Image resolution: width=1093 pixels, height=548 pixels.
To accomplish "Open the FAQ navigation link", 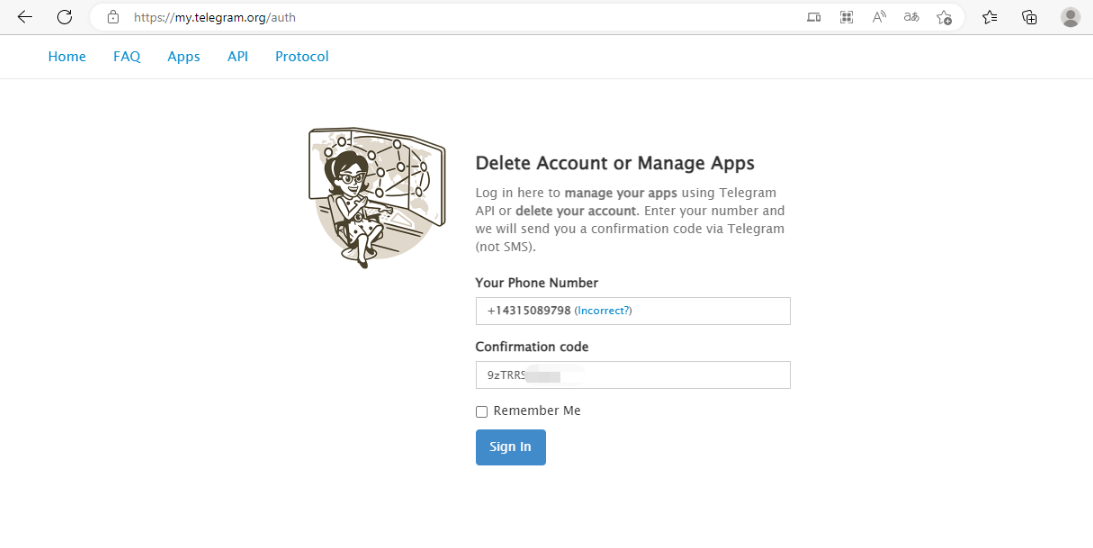I will pyautogui.click(x=127, y=56).
